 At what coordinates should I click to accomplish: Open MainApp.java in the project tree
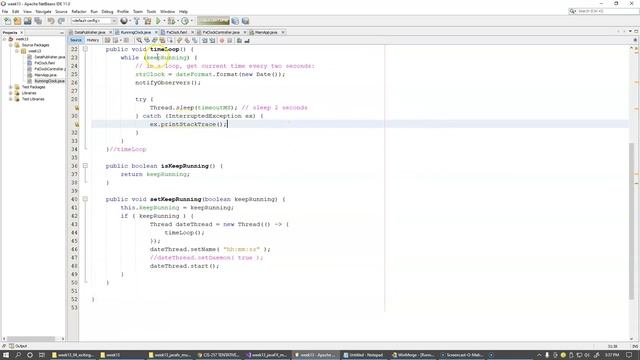(45, 75)
